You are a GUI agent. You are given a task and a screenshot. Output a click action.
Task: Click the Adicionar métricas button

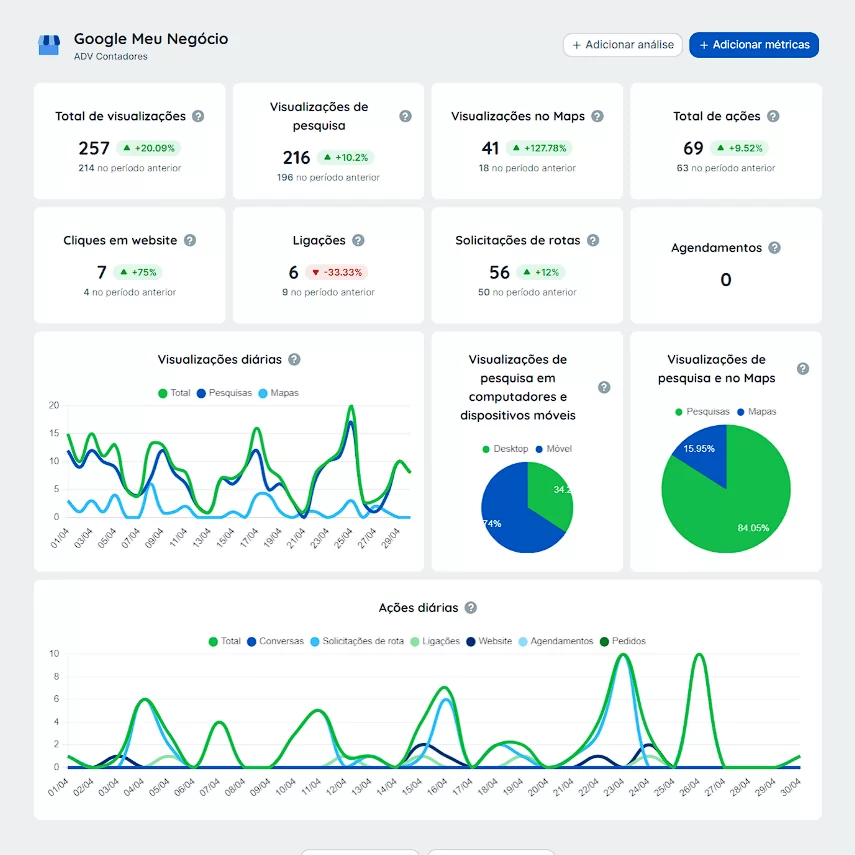(x=754, y=45)
